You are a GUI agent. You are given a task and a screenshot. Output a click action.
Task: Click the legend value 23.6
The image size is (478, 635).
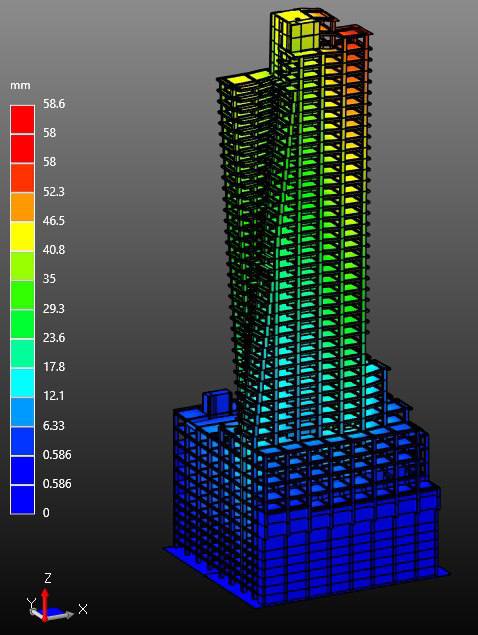(54, 337)
